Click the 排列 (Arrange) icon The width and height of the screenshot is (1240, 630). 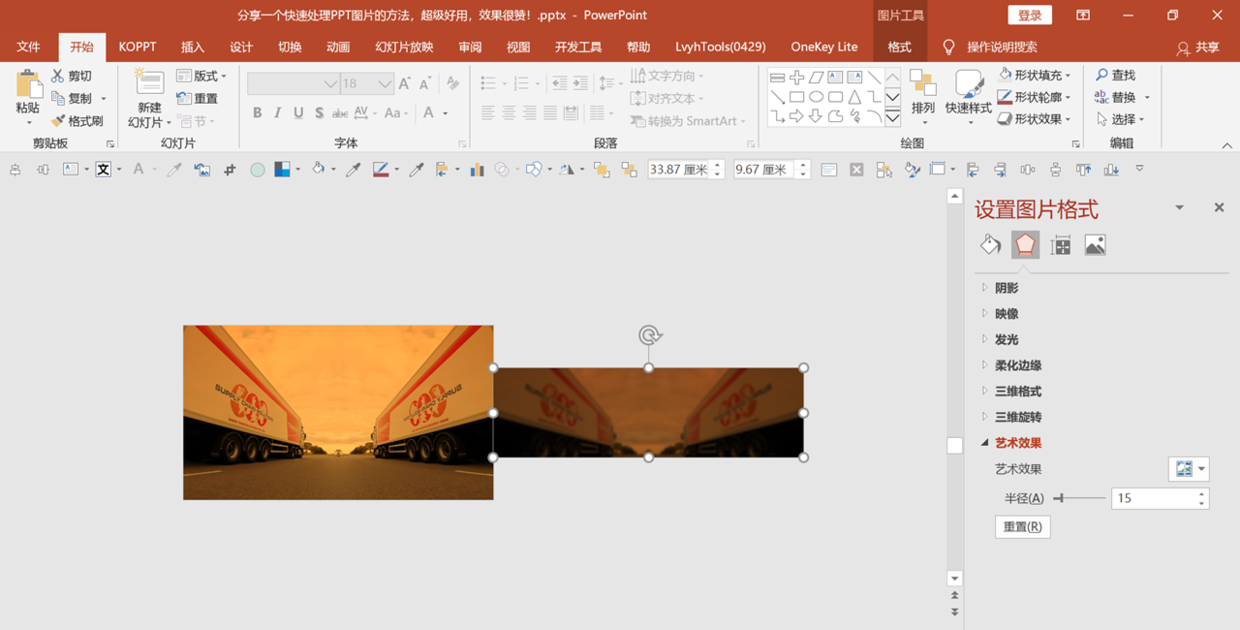(x=923, y=84)
